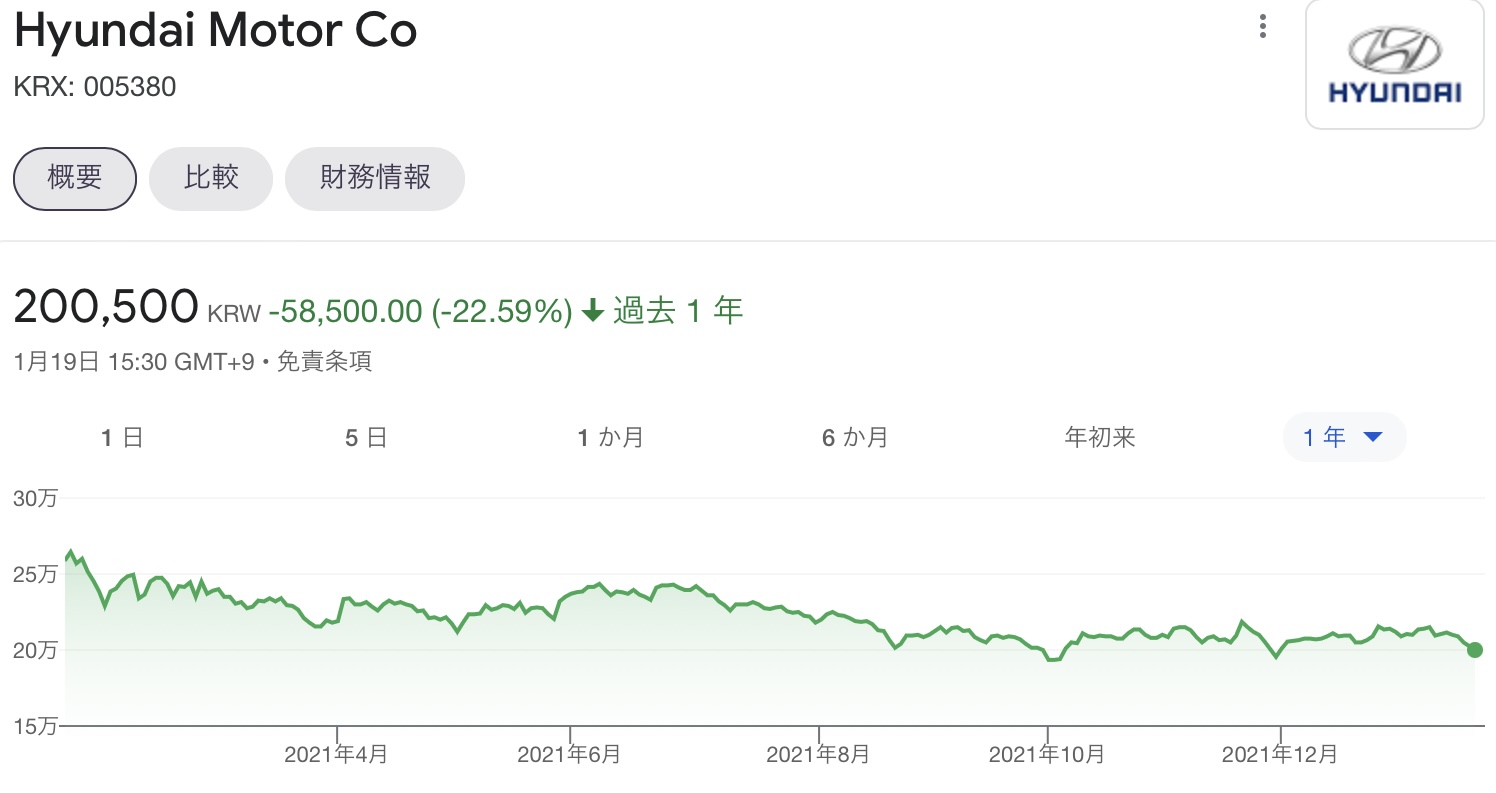Choose the 6 か月 time range

coord(854,437)
